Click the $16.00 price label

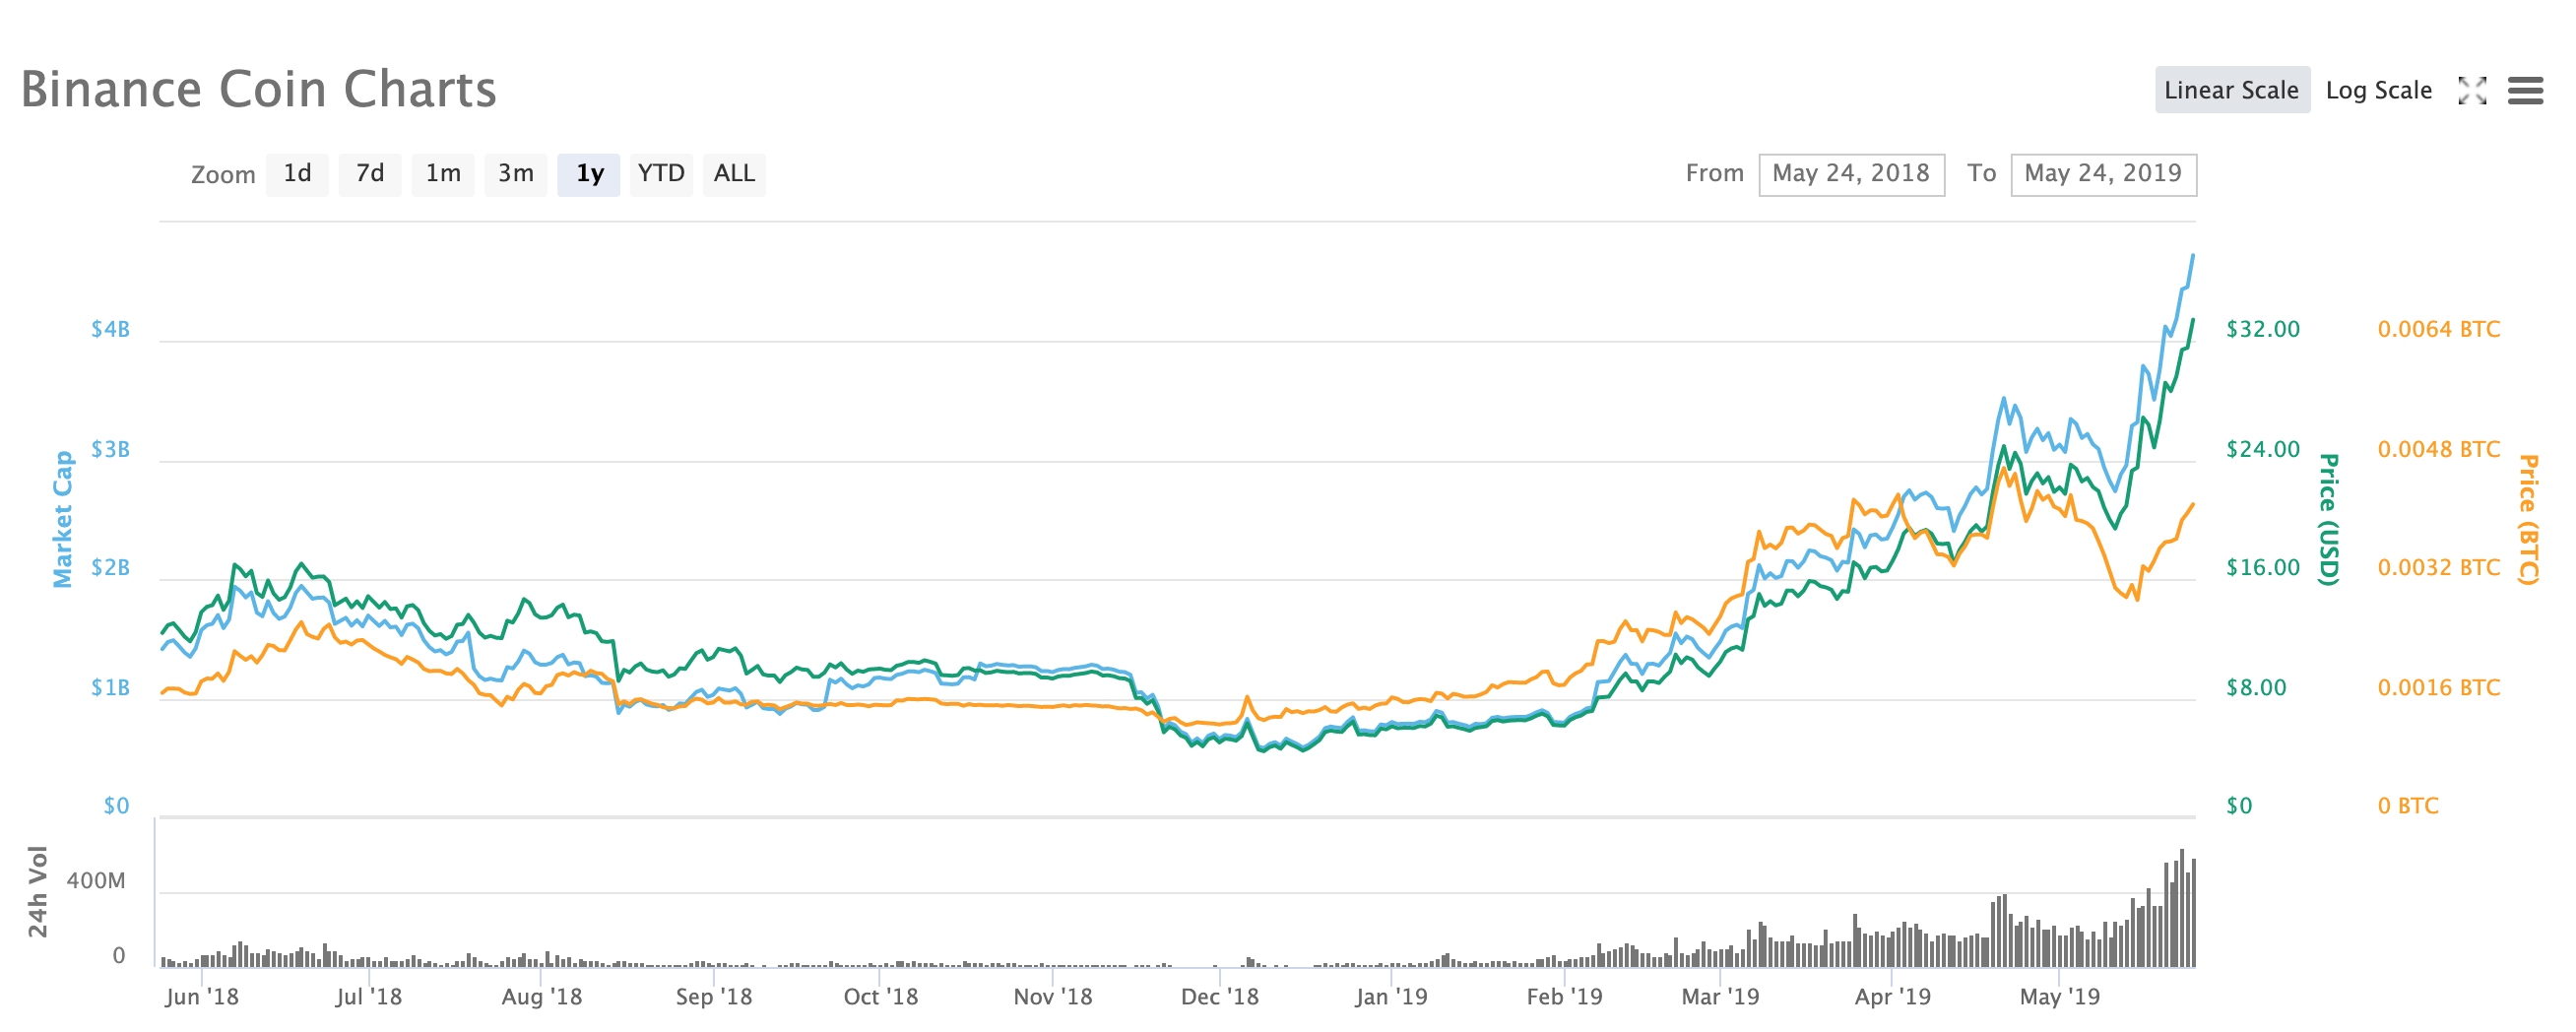coord(2263,568)
